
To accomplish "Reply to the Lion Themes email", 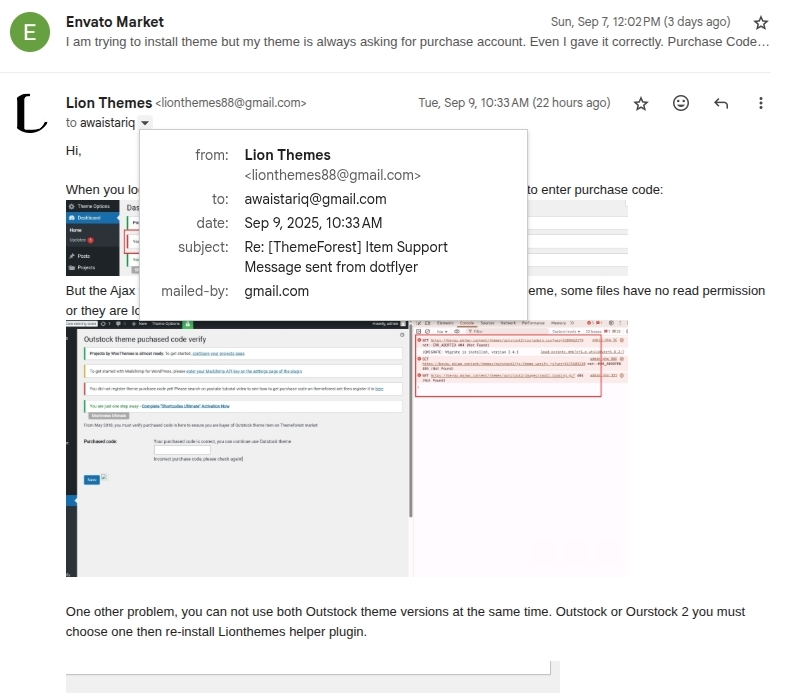I will point(721,103).
